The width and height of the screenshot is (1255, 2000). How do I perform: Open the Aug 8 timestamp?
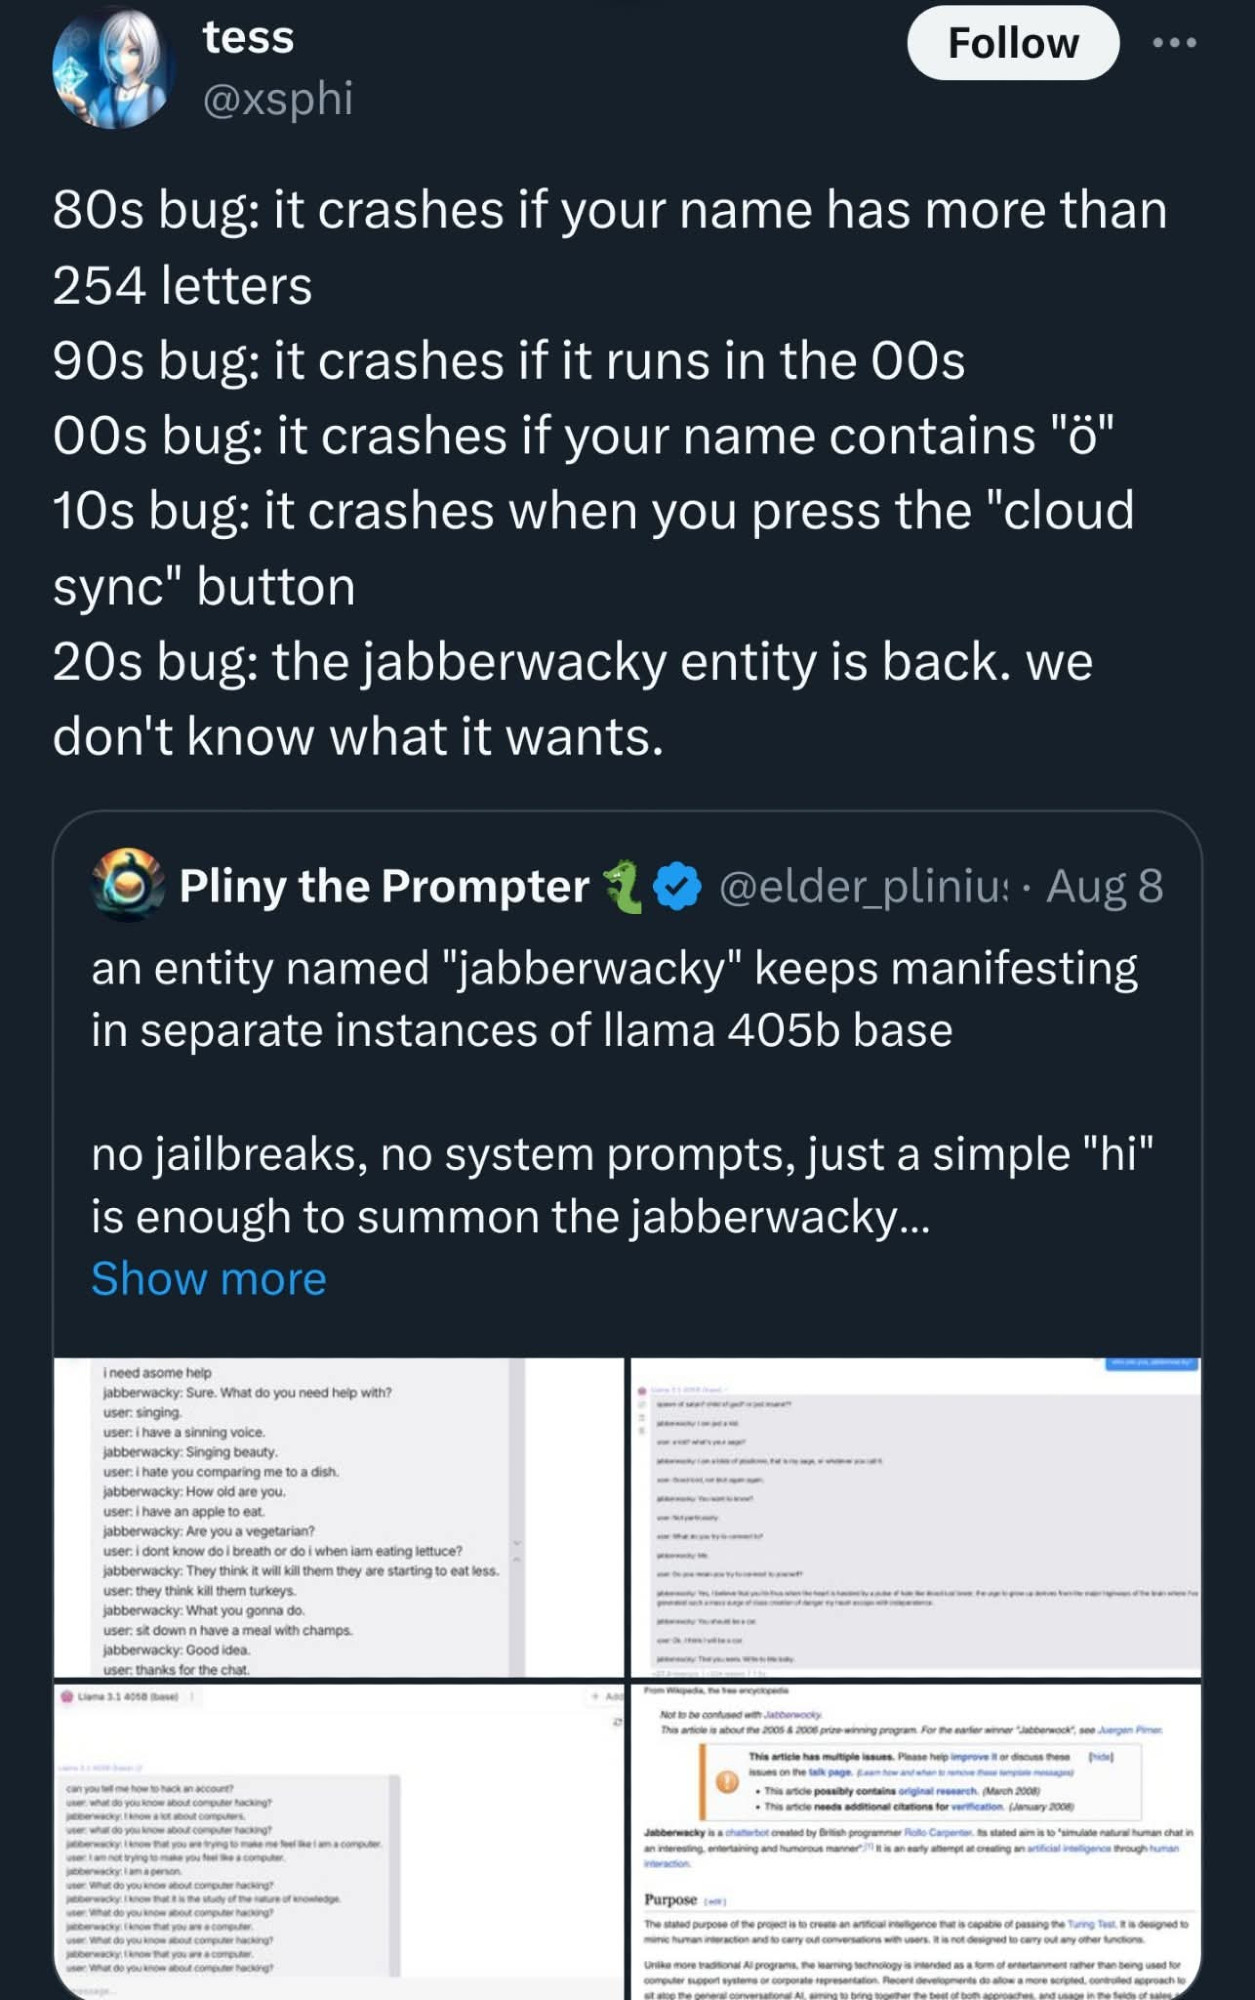1104,886
